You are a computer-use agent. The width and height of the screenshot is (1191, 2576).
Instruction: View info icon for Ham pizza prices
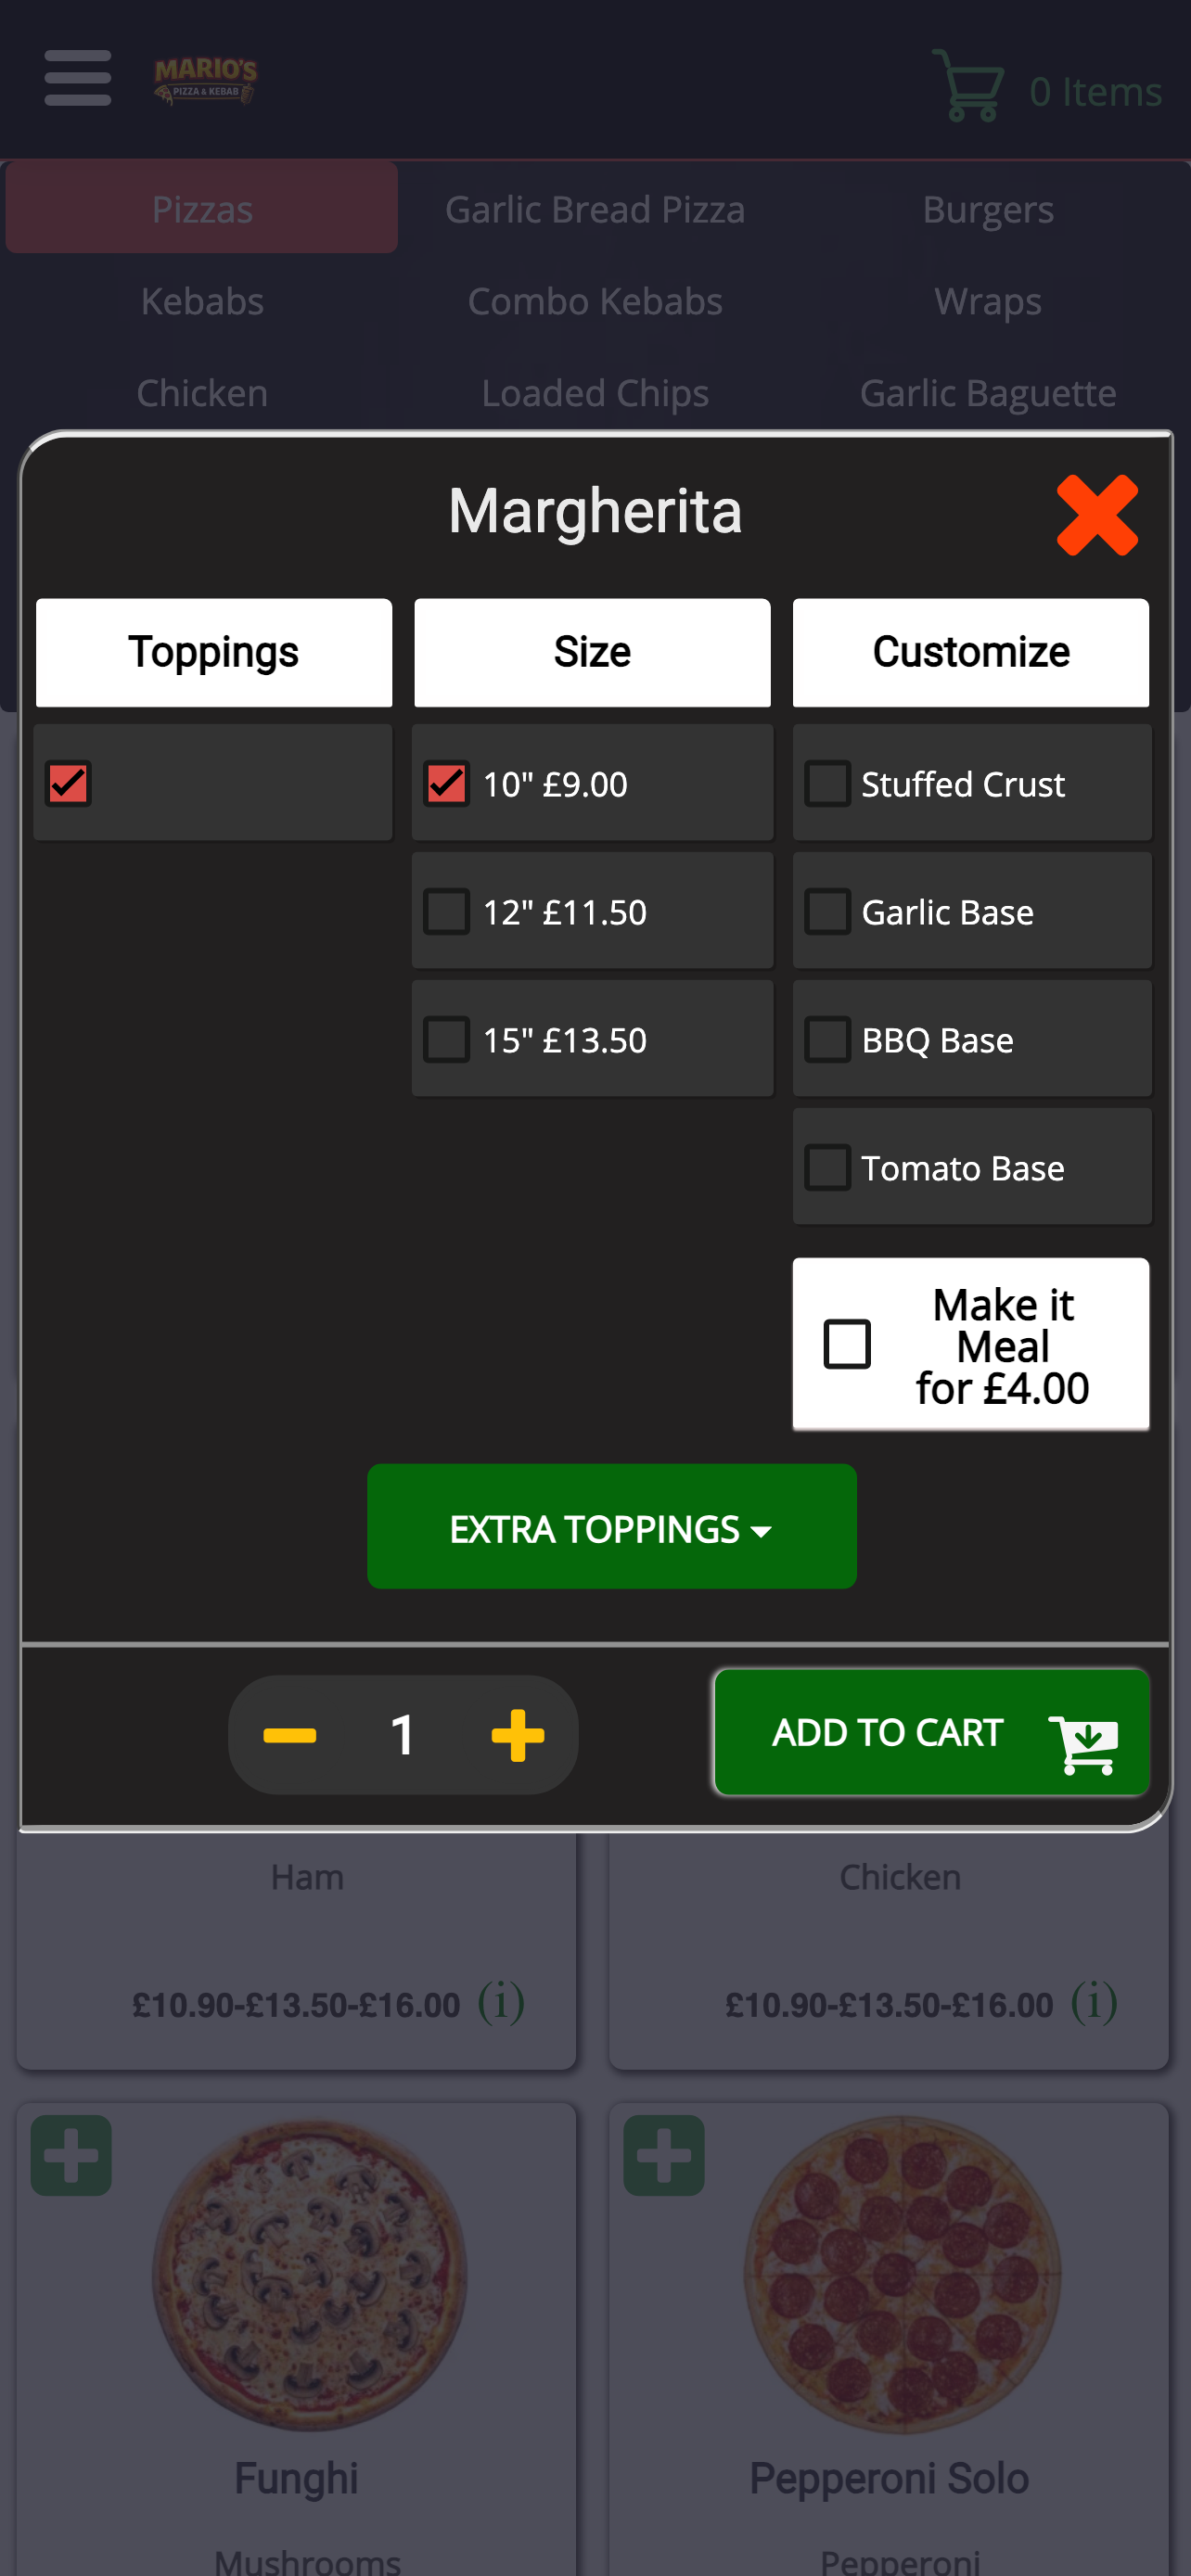(x=501, y=2002)
